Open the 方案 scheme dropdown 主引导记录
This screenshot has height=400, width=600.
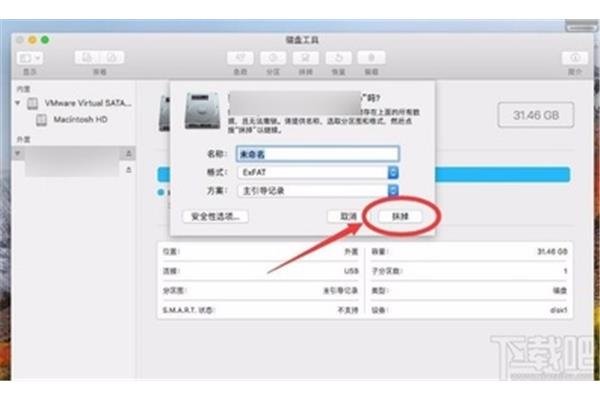tap(318, 191)
